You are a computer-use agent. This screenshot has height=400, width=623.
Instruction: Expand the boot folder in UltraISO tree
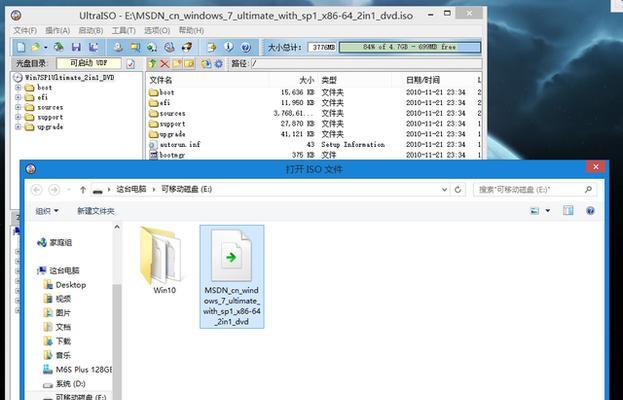(18, 87)
